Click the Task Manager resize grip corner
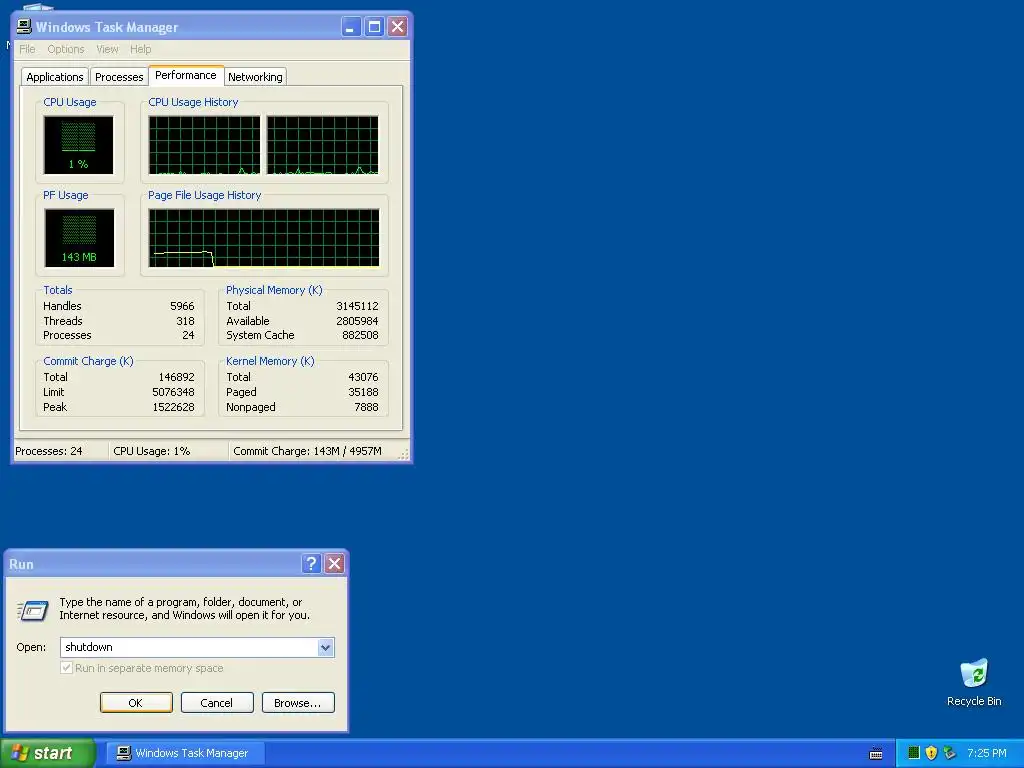 [x=404, y=455]
